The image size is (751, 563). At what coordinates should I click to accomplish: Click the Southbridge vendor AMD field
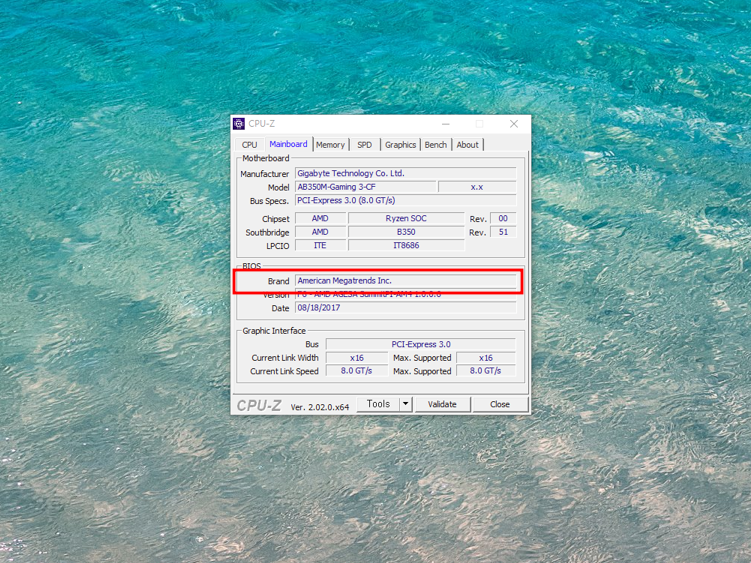(320, 232)
